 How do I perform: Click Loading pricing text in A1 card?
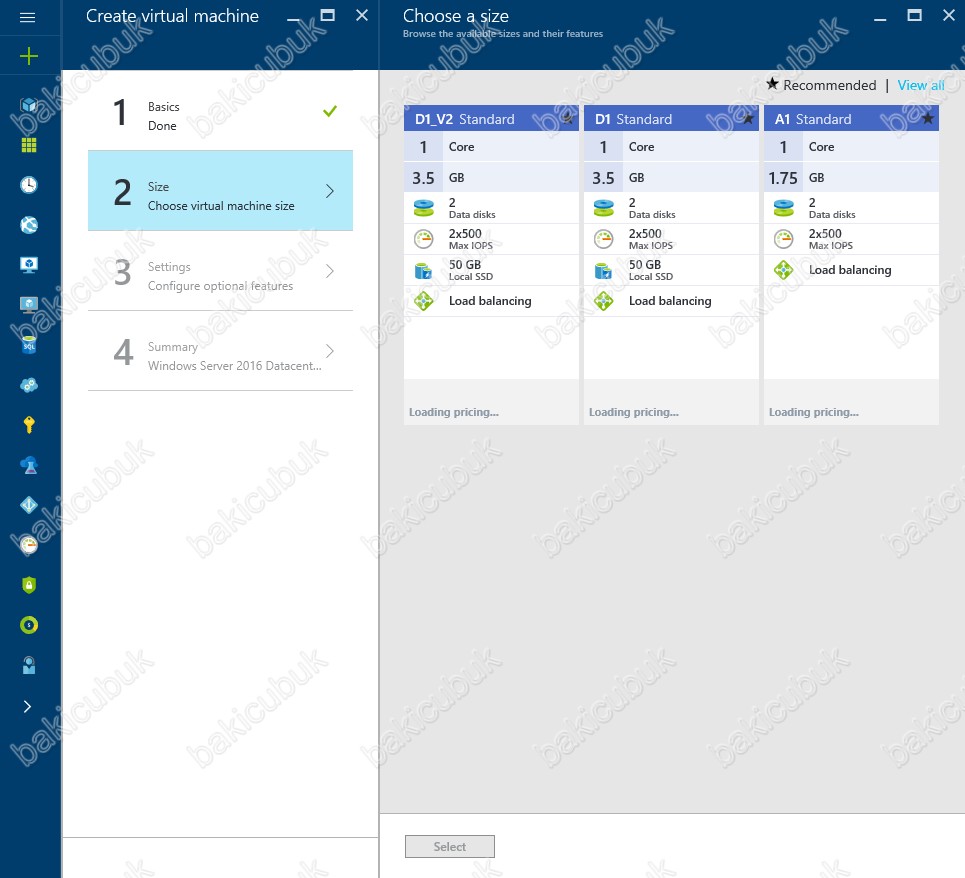[x=814, y=412]
